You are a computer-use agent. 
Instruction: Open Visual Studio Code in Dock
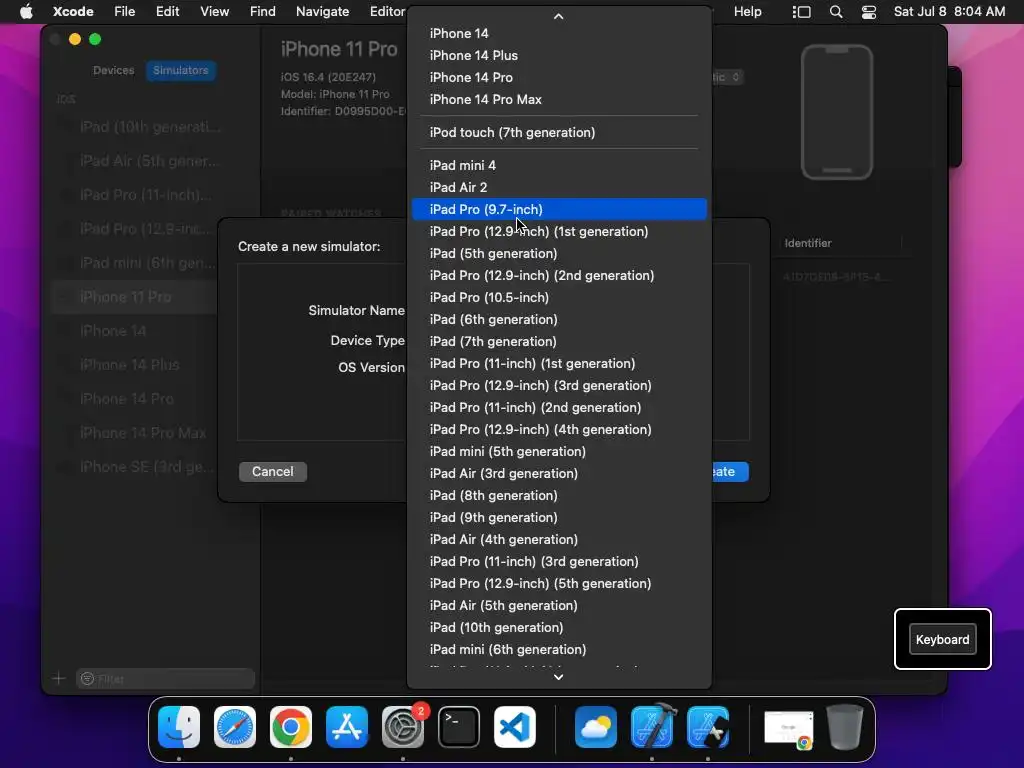point(515,727)
